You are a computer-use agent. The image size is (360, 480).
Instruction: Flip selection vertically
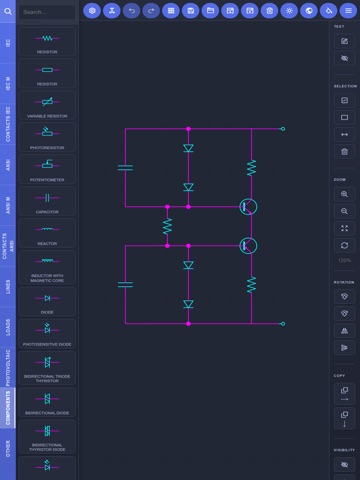click(x=344, y=348)
